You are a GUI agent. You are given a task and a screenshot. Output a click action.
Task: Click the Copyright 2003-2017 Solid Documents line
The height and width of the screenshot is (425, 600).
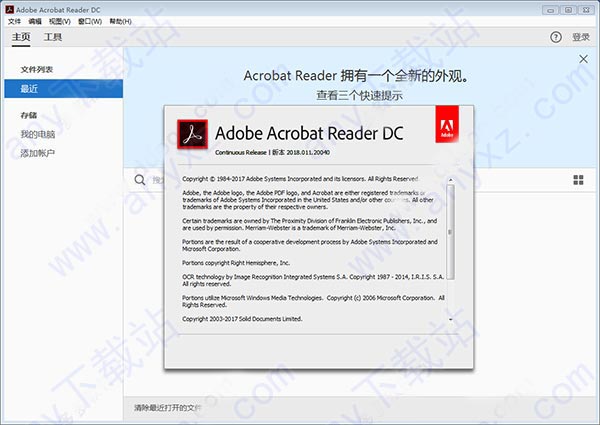point(242,319)
